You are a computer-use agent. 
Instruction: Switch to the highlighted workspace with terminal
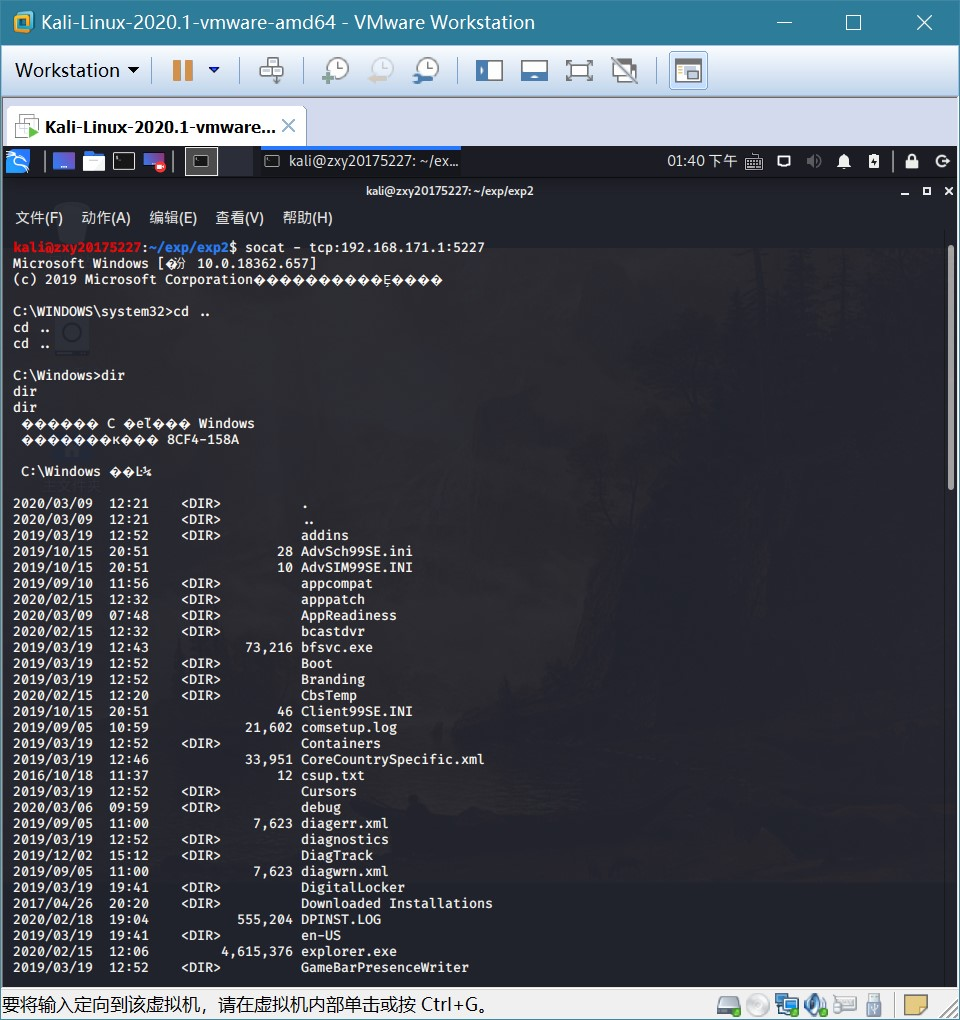tap(201, 161)
